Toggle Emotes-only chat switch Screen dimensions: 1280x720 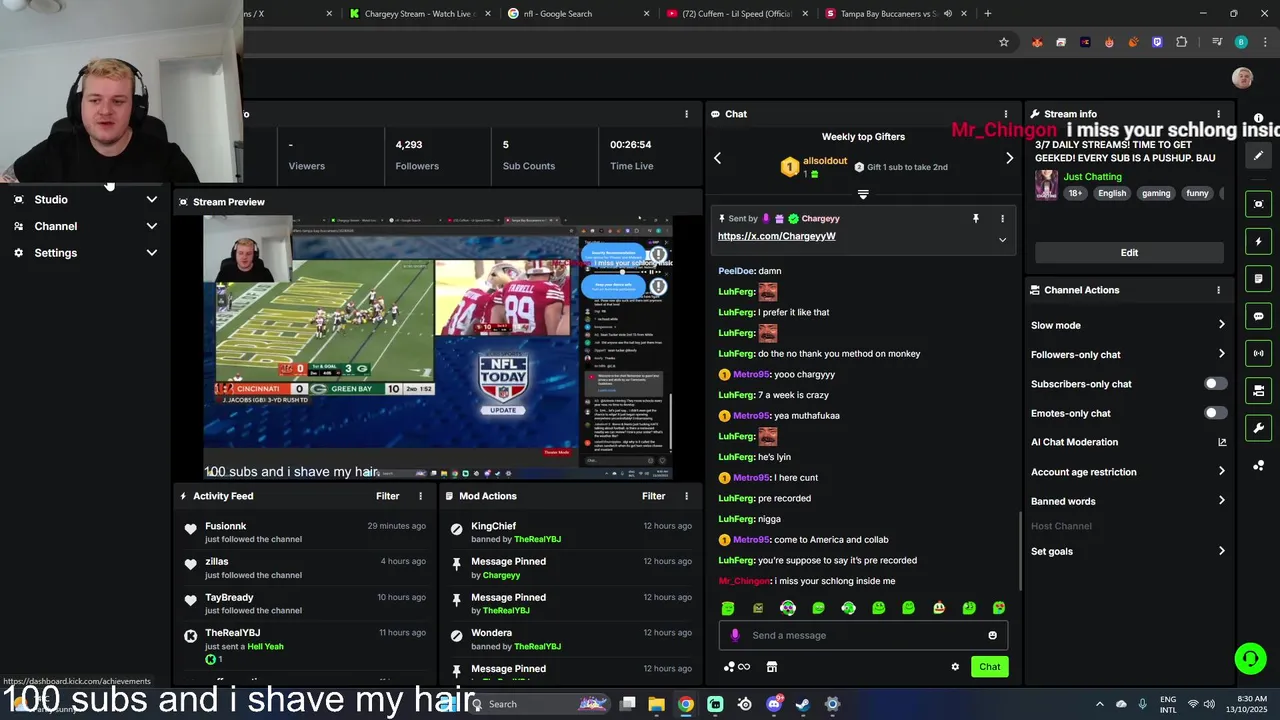point(1215,413)
